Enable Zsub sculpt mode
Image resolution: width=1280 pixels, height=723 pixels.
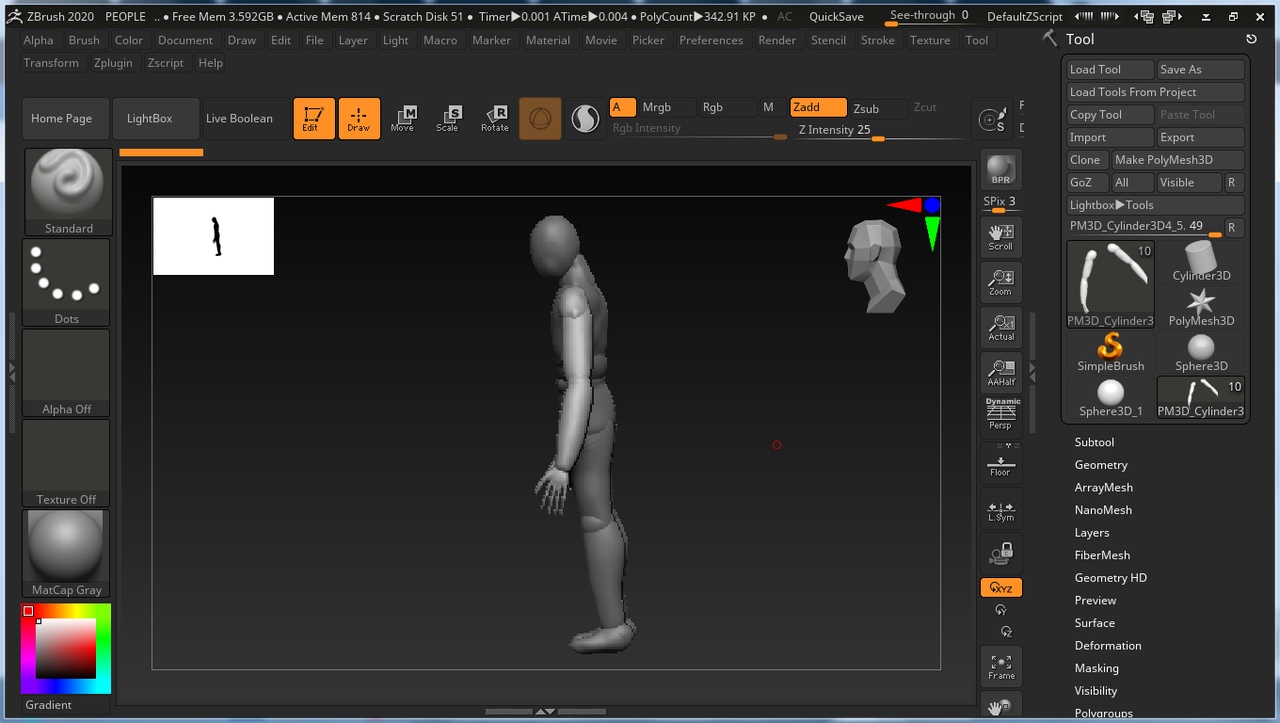pos(866,108)
